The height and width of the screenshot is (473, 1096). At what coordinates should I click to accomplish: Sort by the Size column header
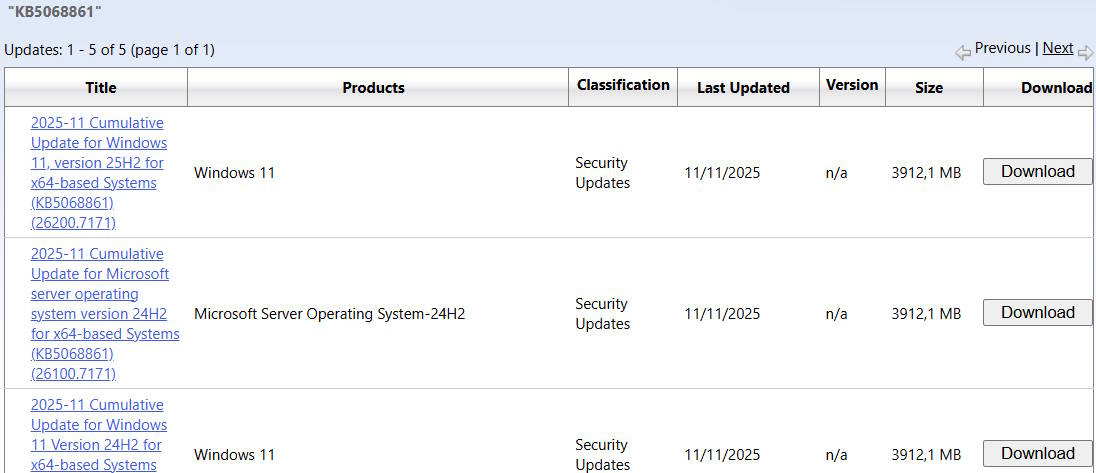click(928, 88)
